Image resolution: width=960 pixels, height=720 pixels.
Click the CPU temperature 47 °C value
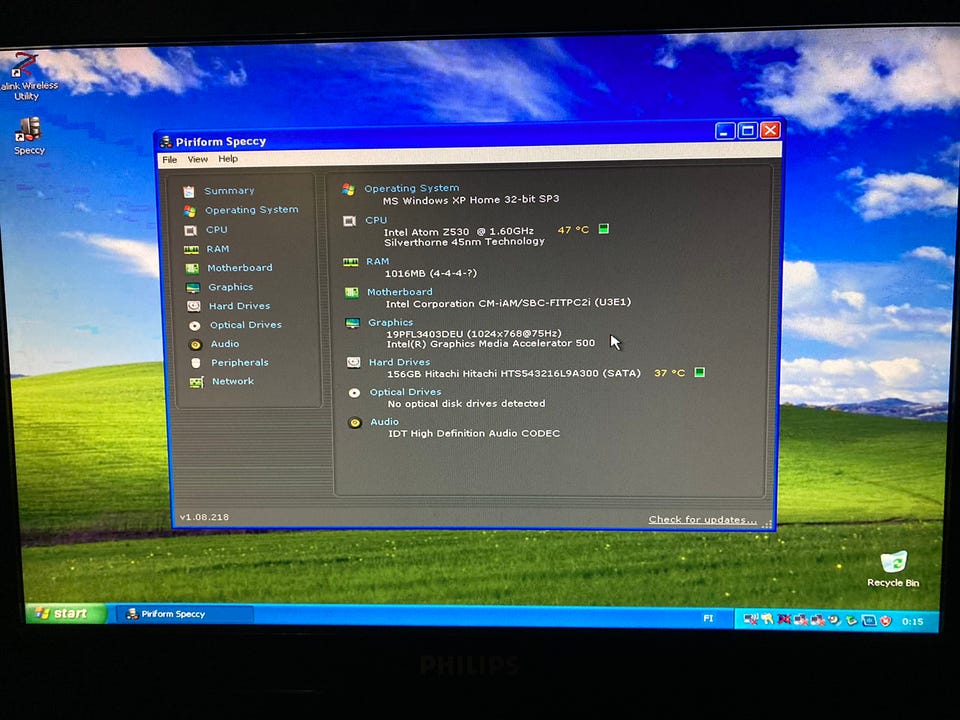point(573,230)
